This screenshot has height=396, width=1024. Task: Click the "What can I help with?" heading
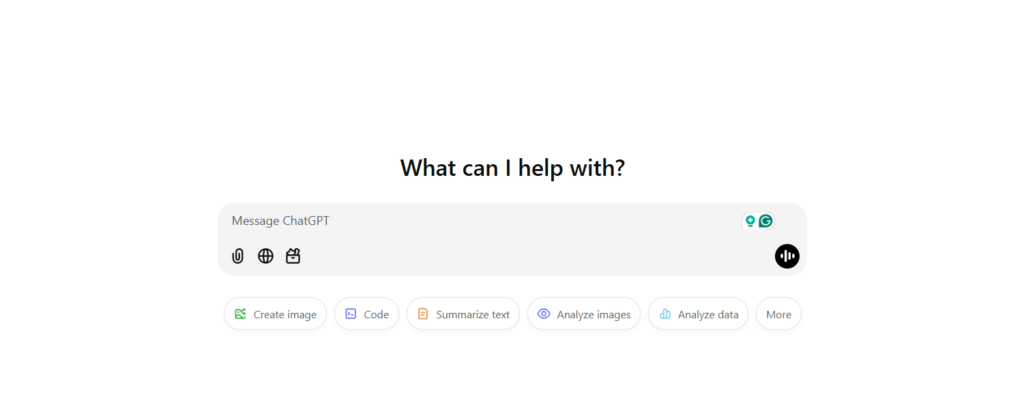pos(513,168)
